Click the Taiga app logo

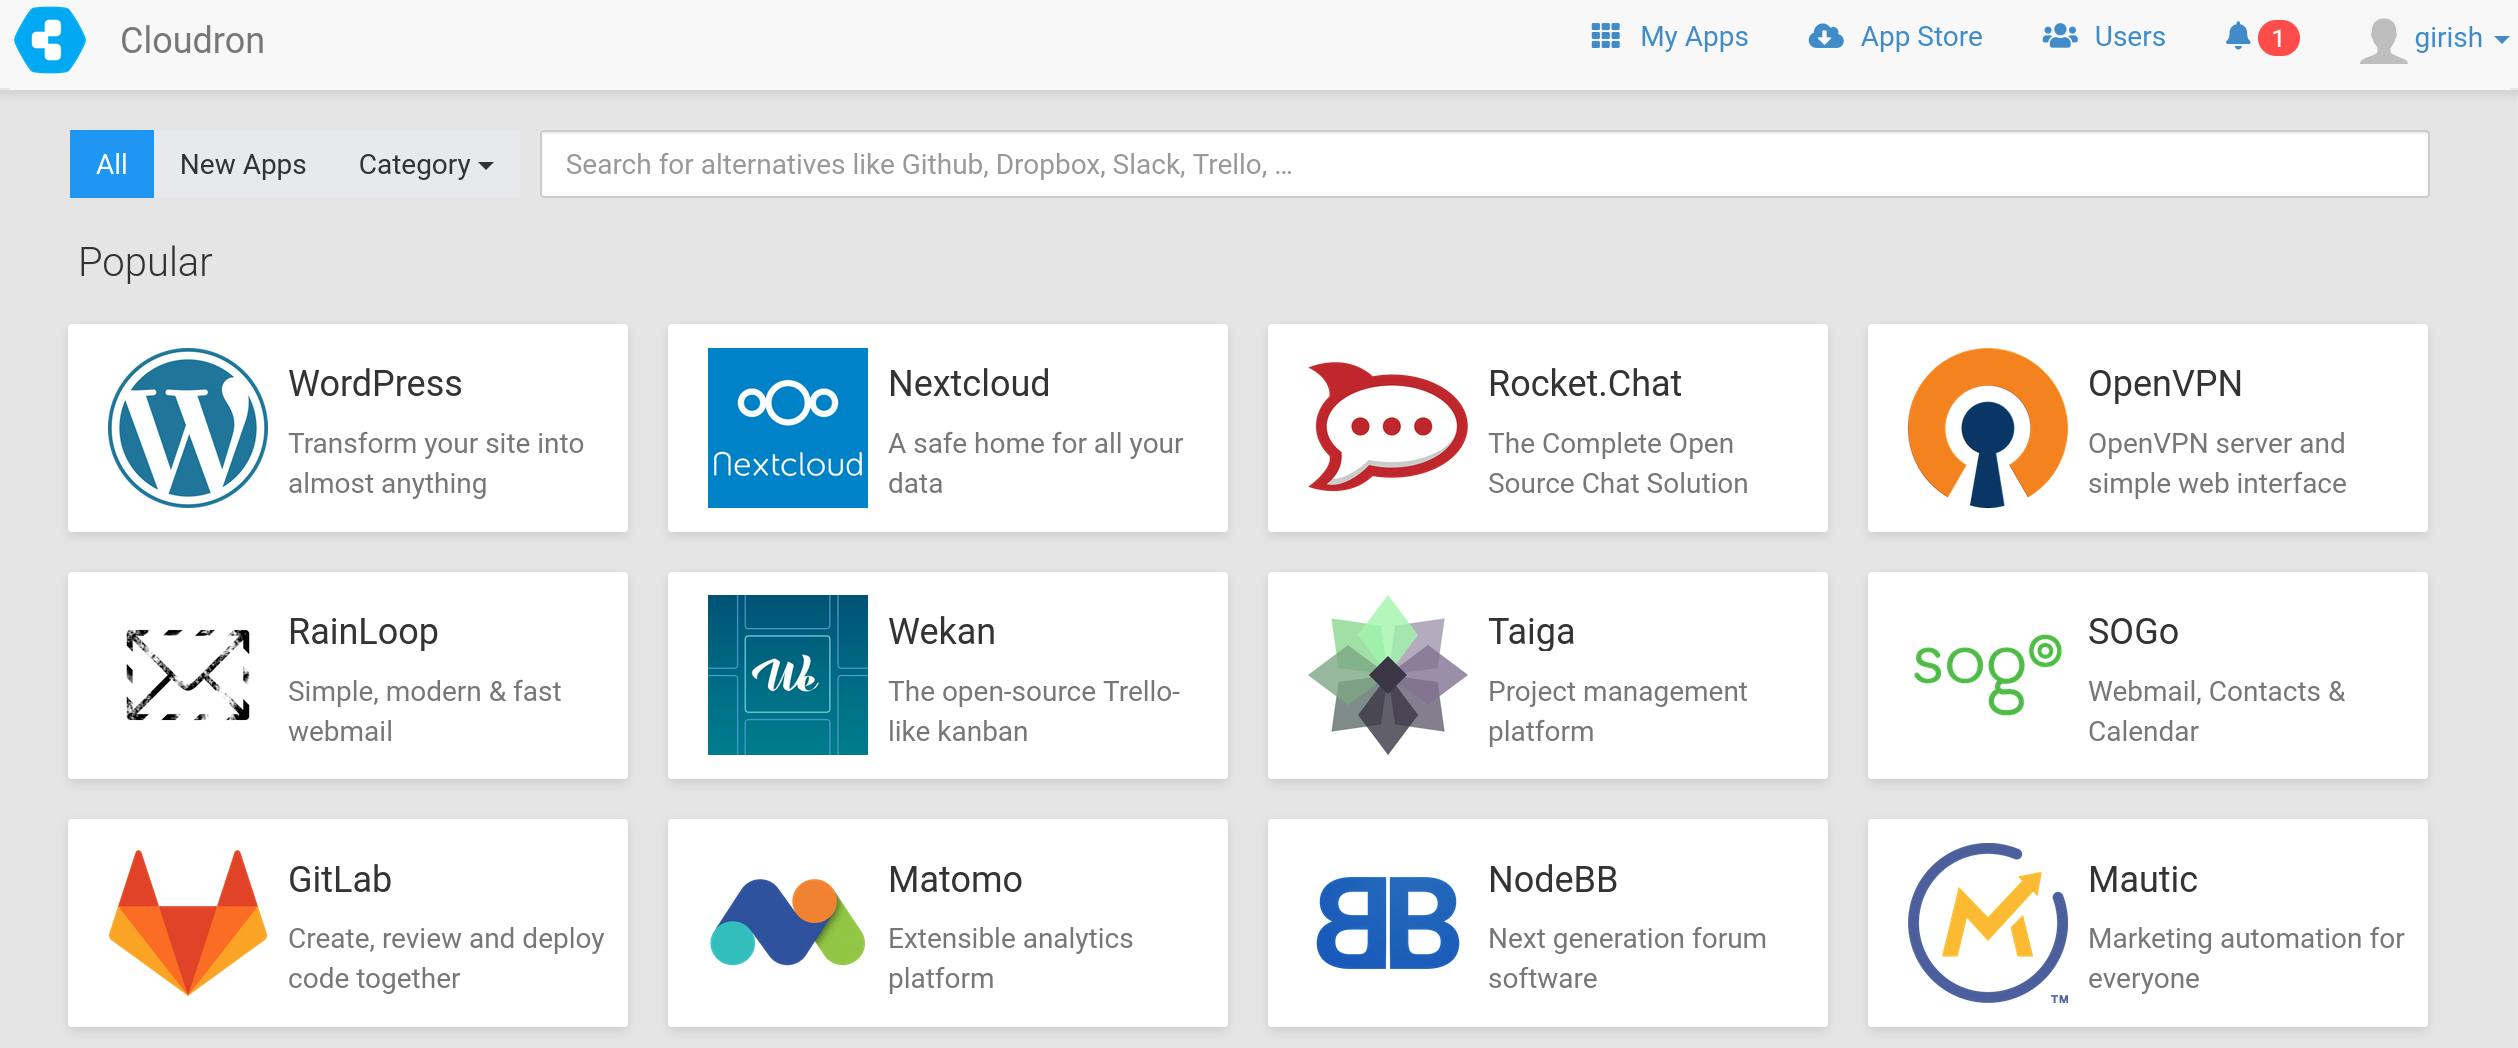coord(1388,675)
